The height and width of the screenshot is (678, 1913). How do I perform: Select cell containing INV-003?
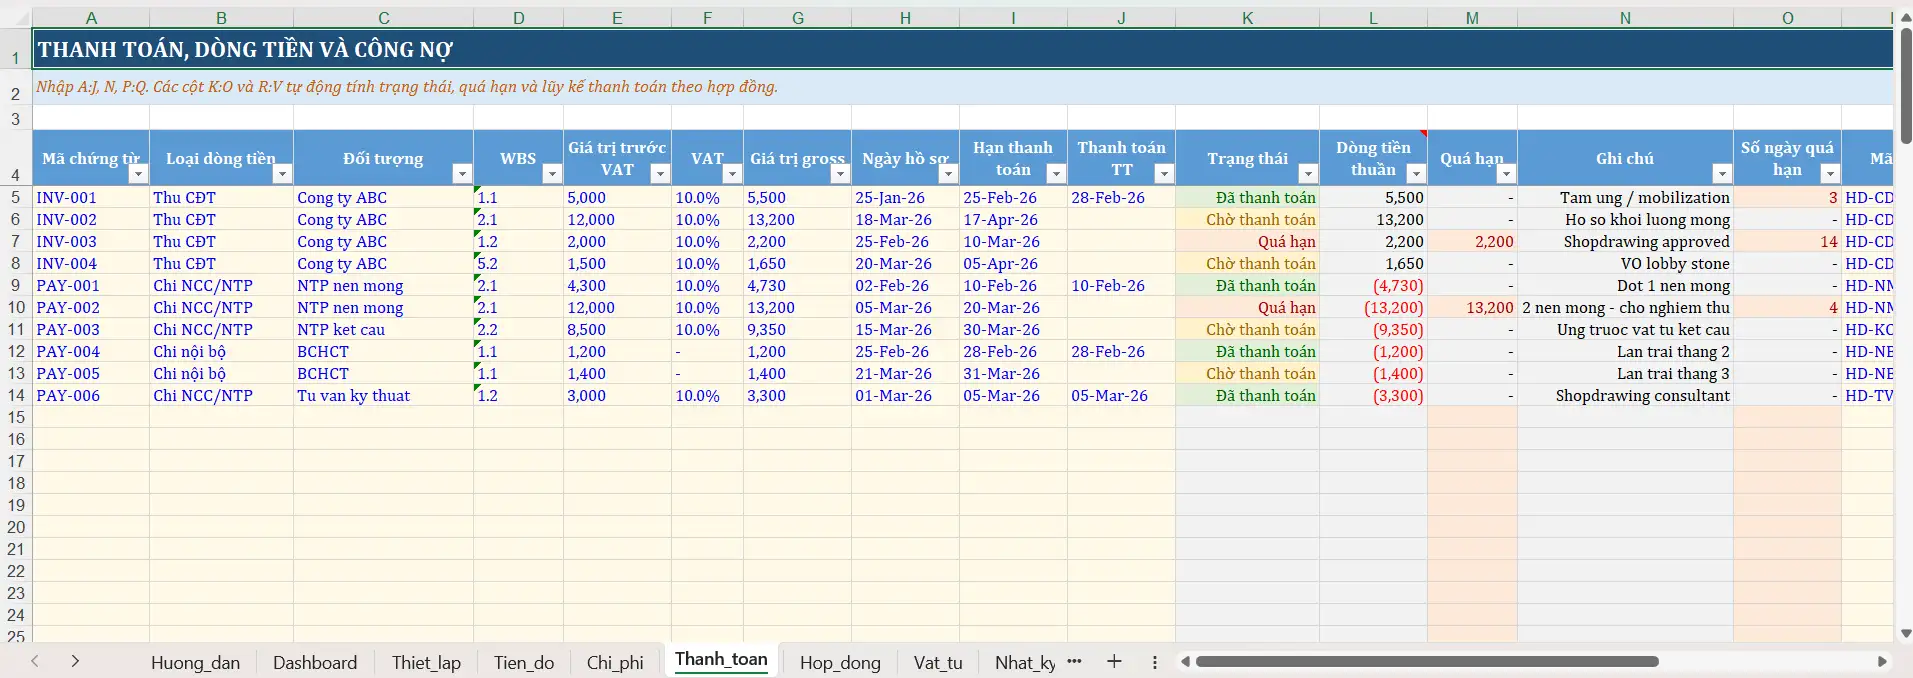67,242
